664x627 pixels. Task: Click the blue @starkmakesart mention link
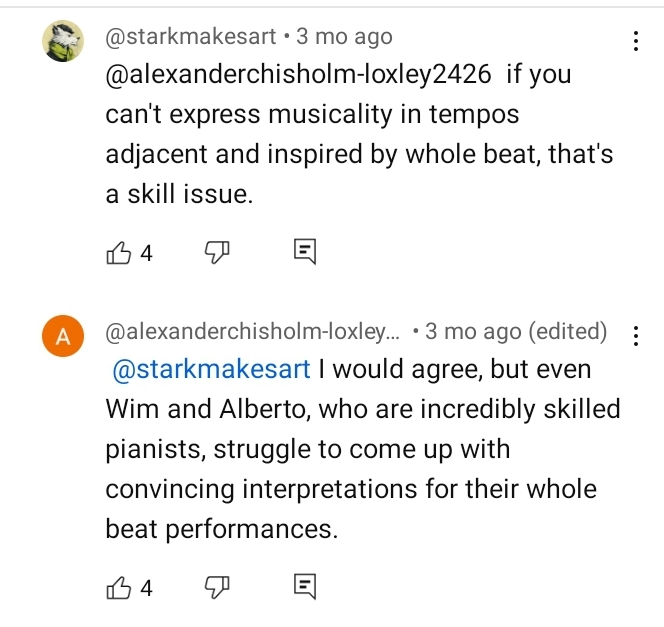pyautogui.click(x=211, y=369)
